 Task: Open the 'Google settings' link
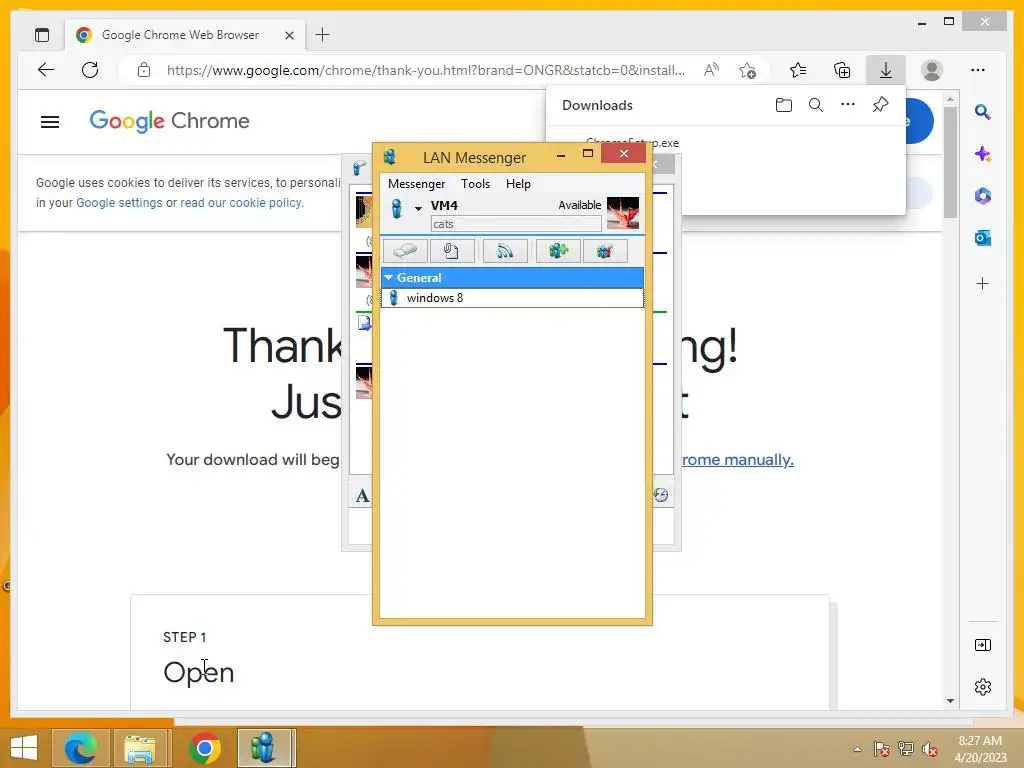click(119, 202)
